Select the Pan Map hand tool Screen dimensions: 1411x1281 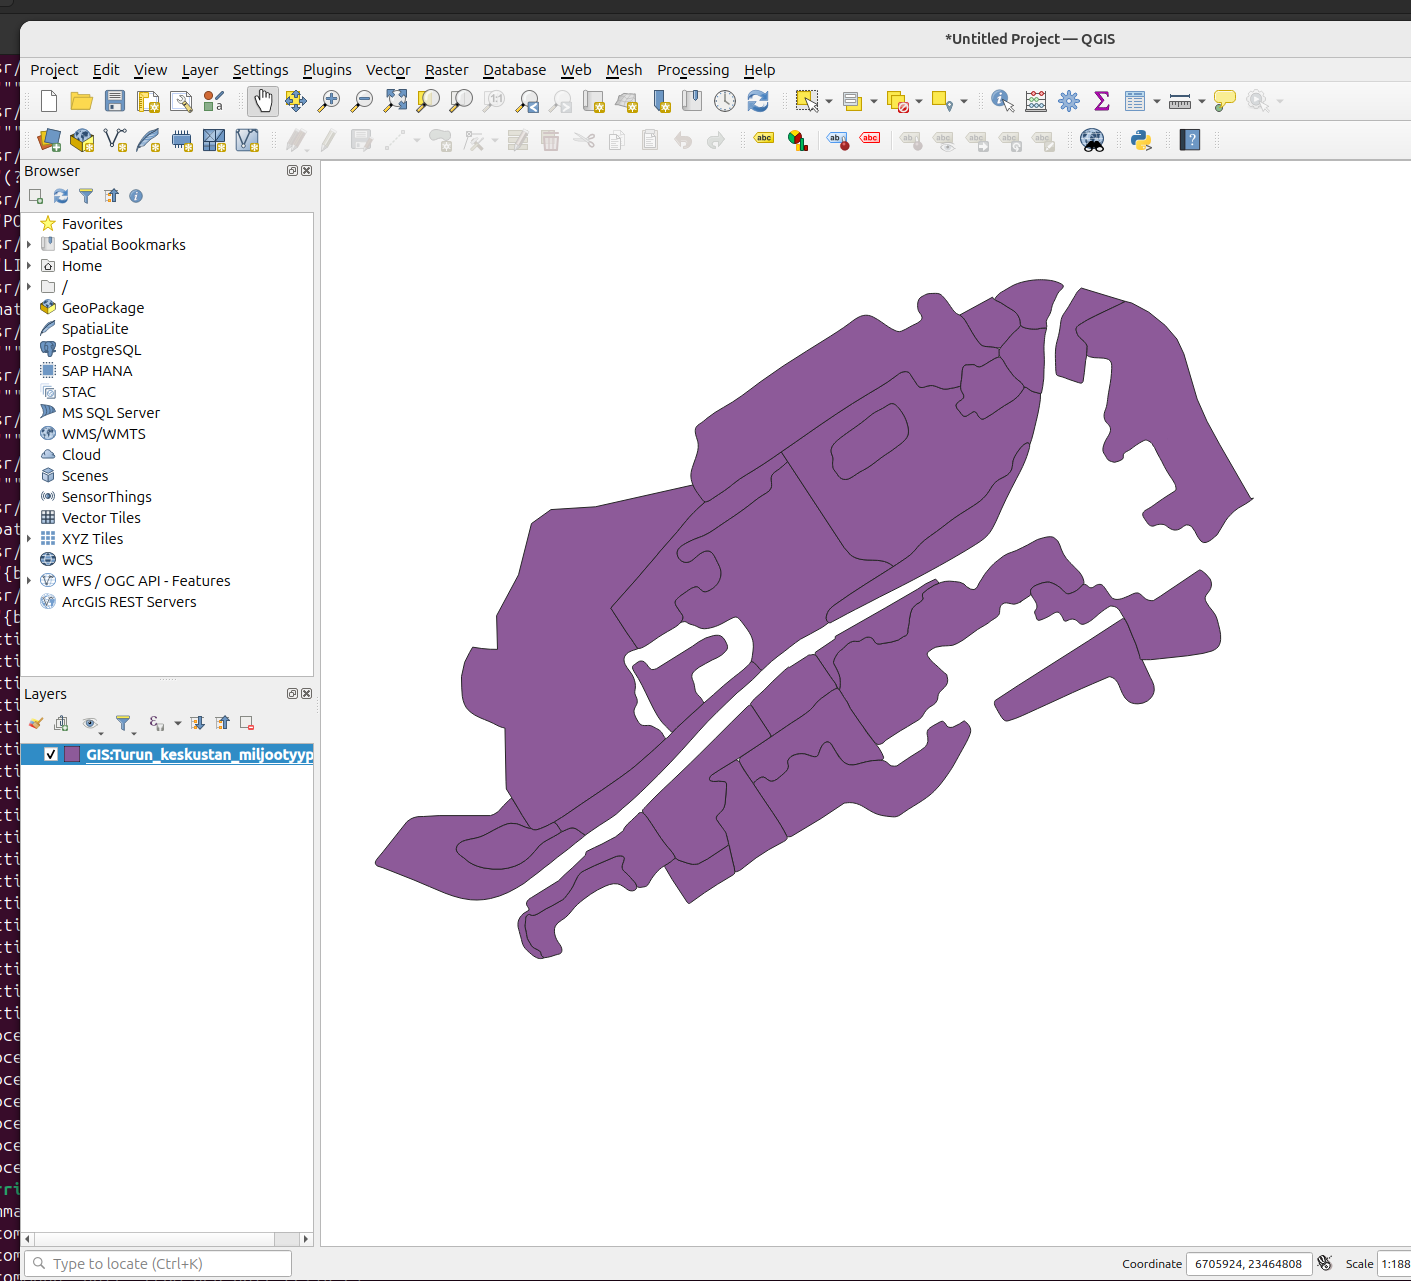pos(262,101)
